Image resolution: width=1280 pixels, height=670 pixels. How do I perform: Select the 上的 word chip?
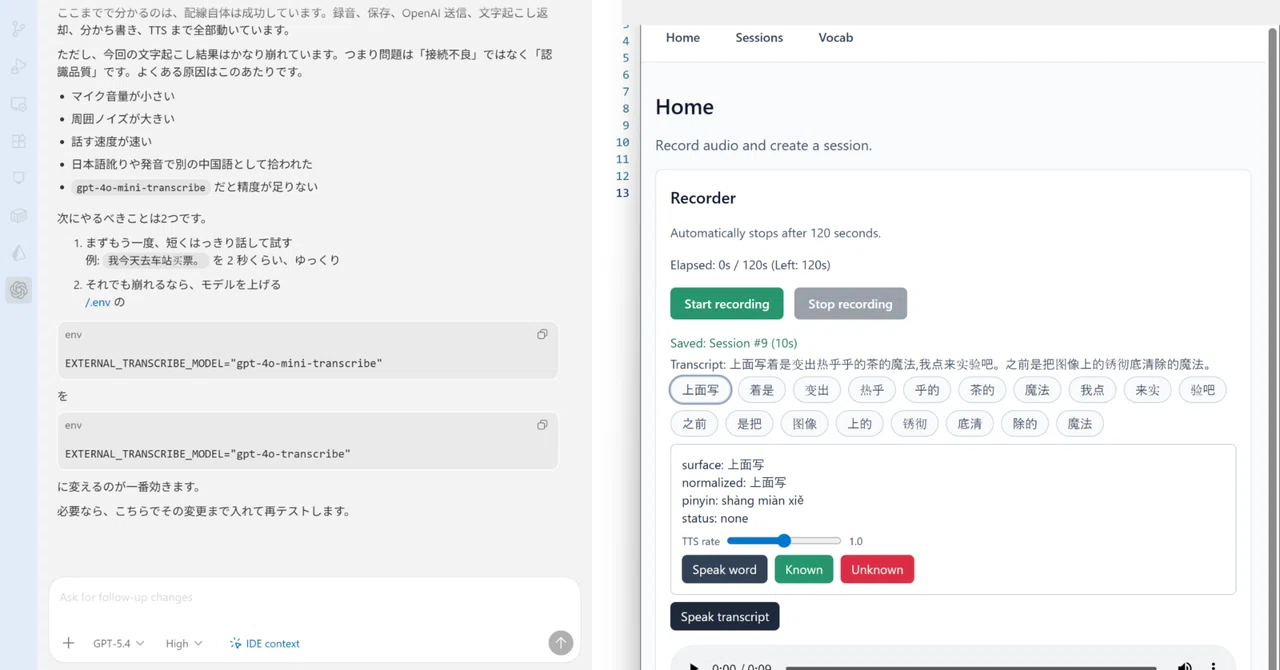tap(859, 424)
